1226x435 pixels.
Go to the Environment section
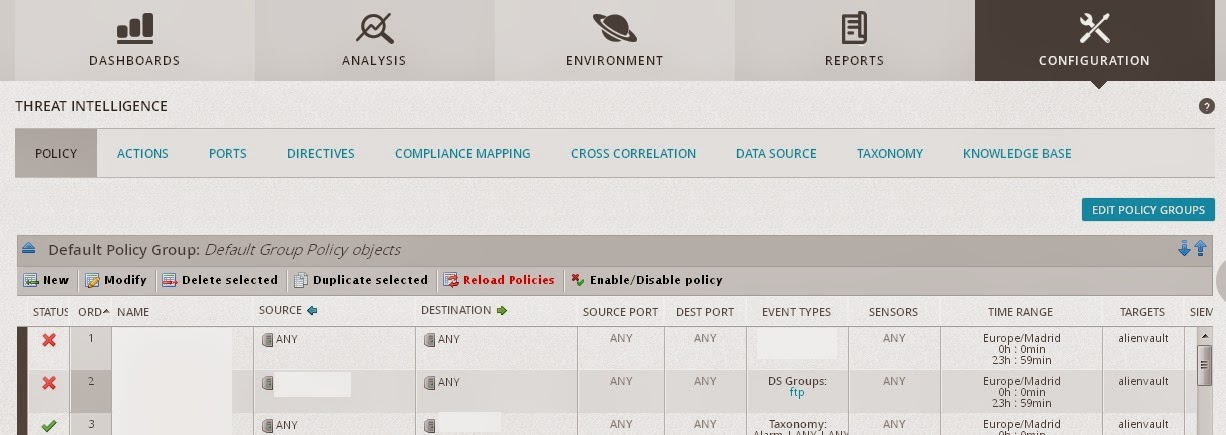click(614, 41)
